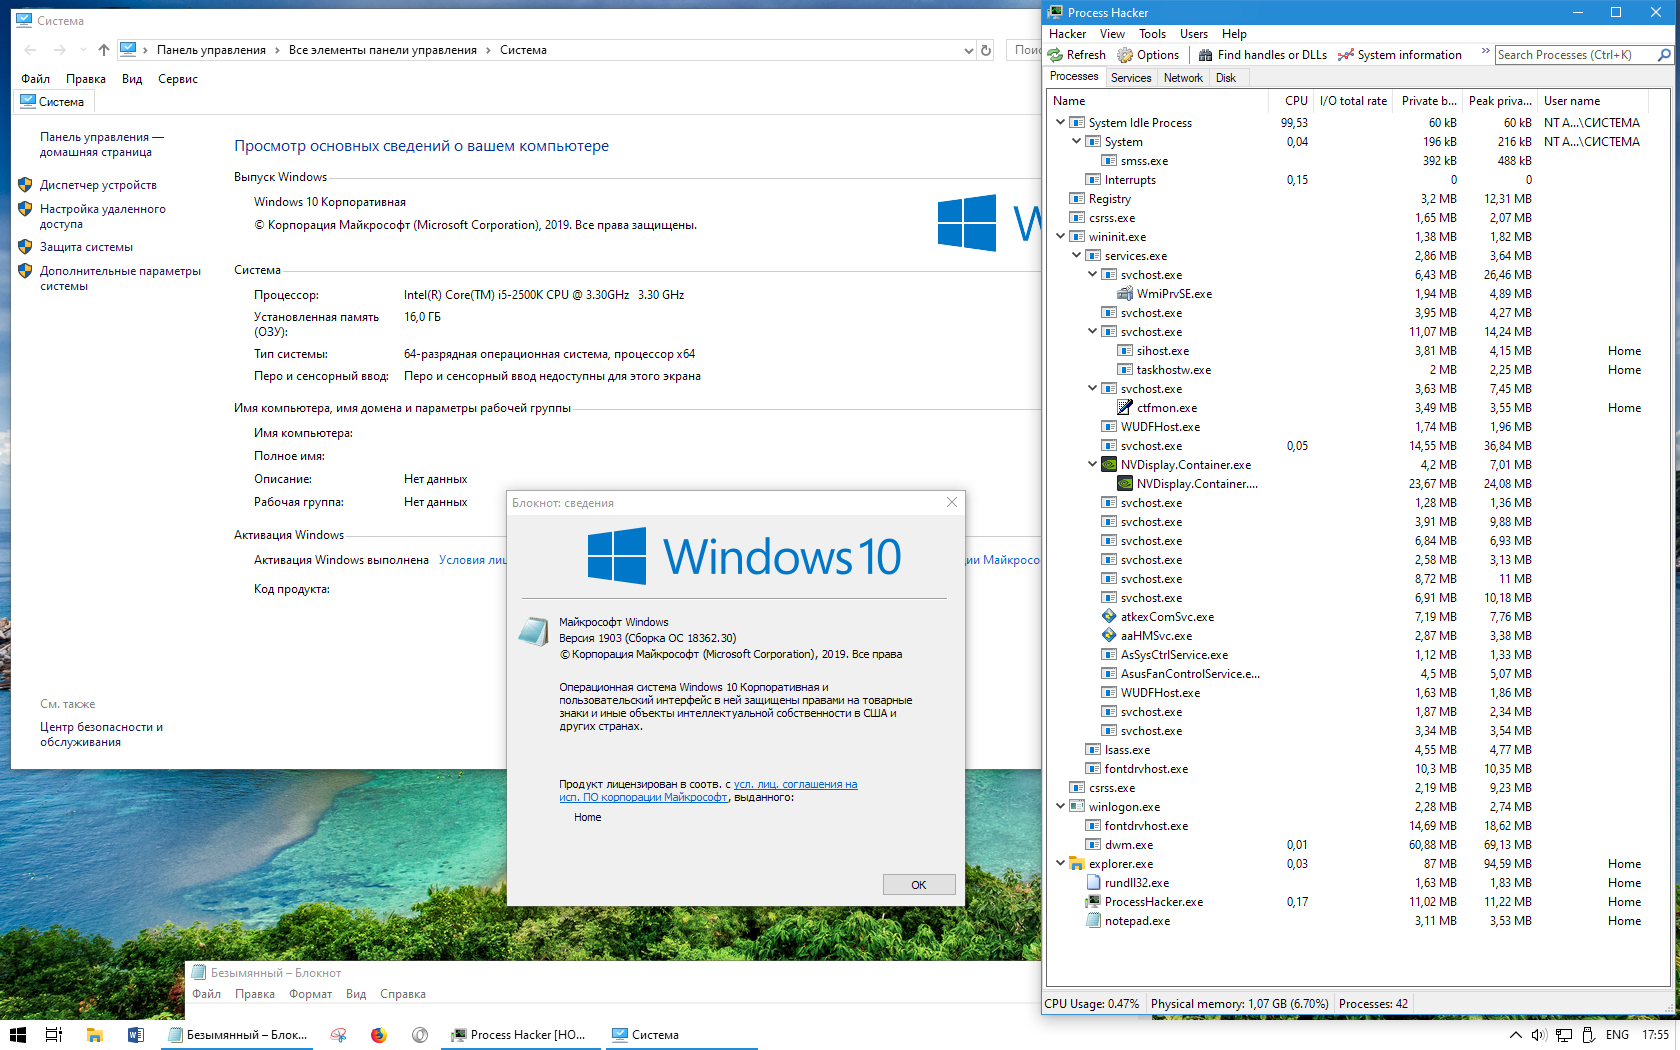The height and width of the screenshot is (1050, 1680).
Task: Select the dwm.exe process row
Action: [x=1357, y=845]
